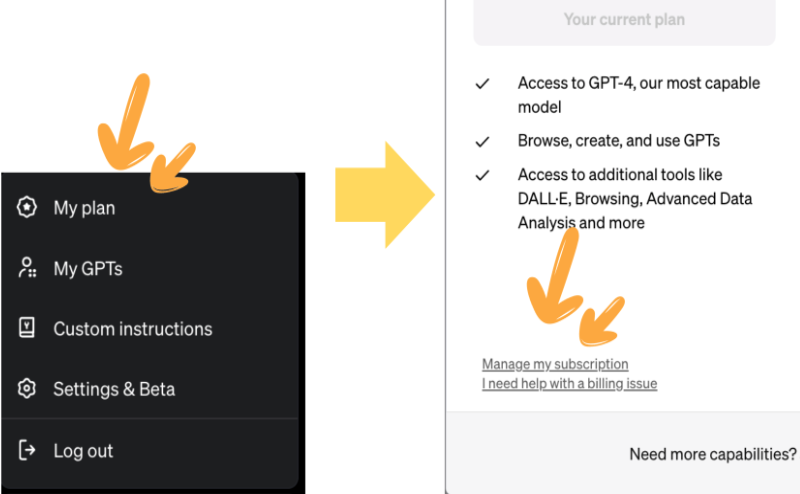Click the large yellow right arrow
The width and height of the screenshot is (800, 494).
[385, 195]
